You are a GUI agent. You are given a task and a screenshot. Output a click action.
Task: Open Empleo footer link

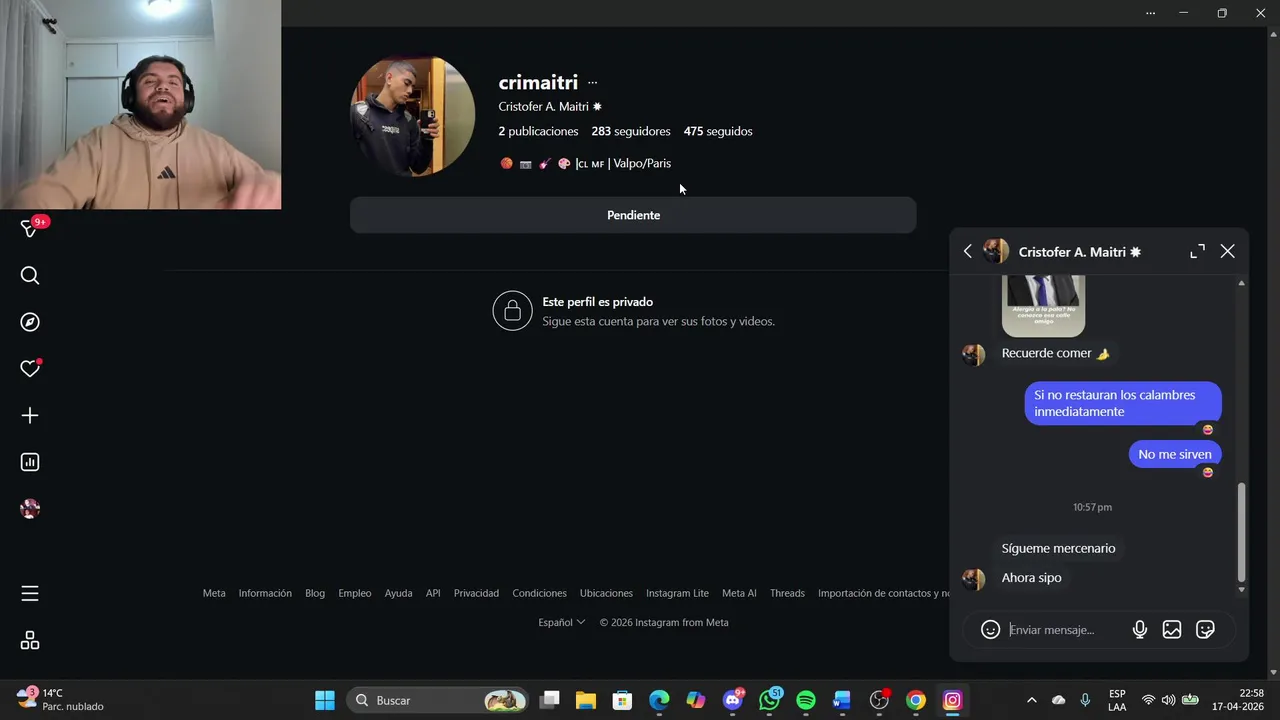[x=355, y=593]
